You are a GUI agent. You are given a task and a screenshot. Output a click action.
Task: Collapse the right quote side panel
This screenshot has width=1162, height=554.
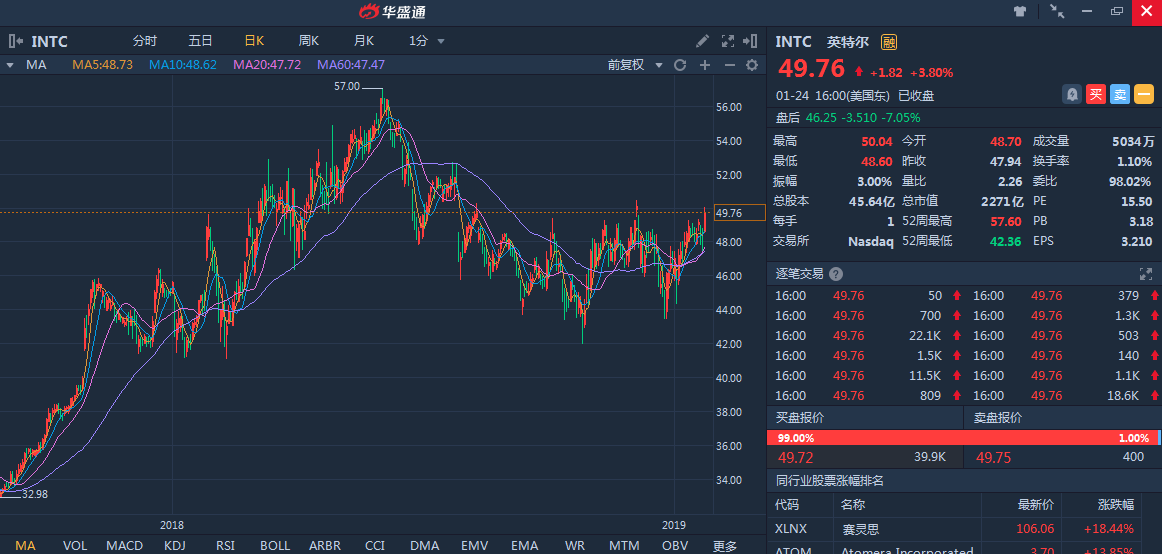coord(750,41)
